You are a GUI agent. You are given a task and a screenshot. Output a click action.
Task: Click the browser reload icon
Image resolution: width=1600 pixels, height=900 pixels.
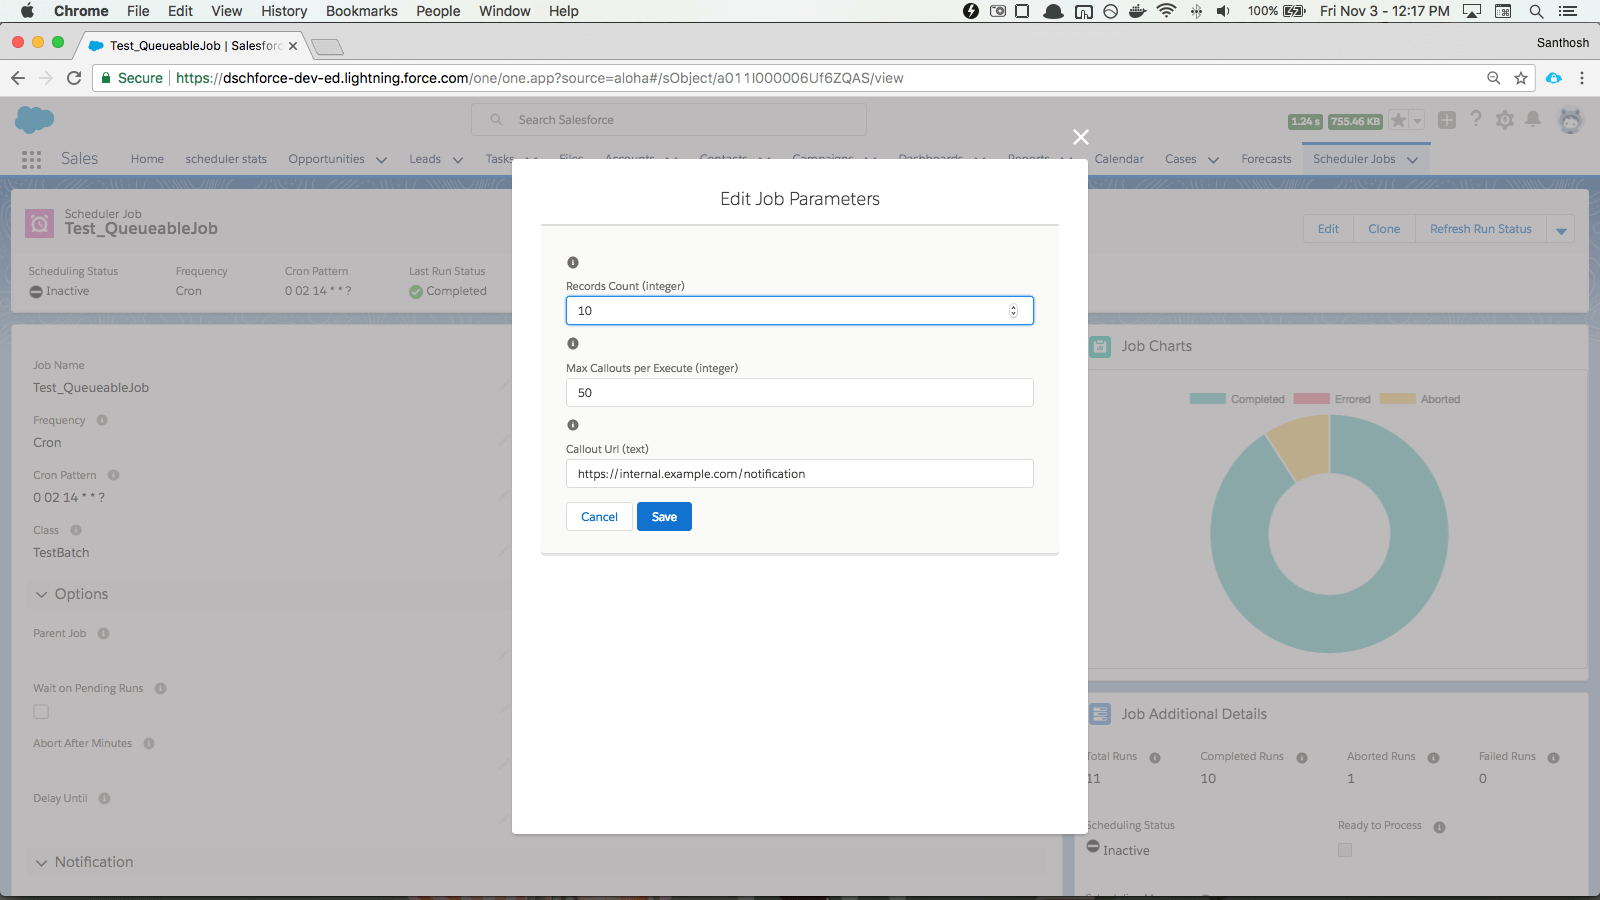coord(74,78)
